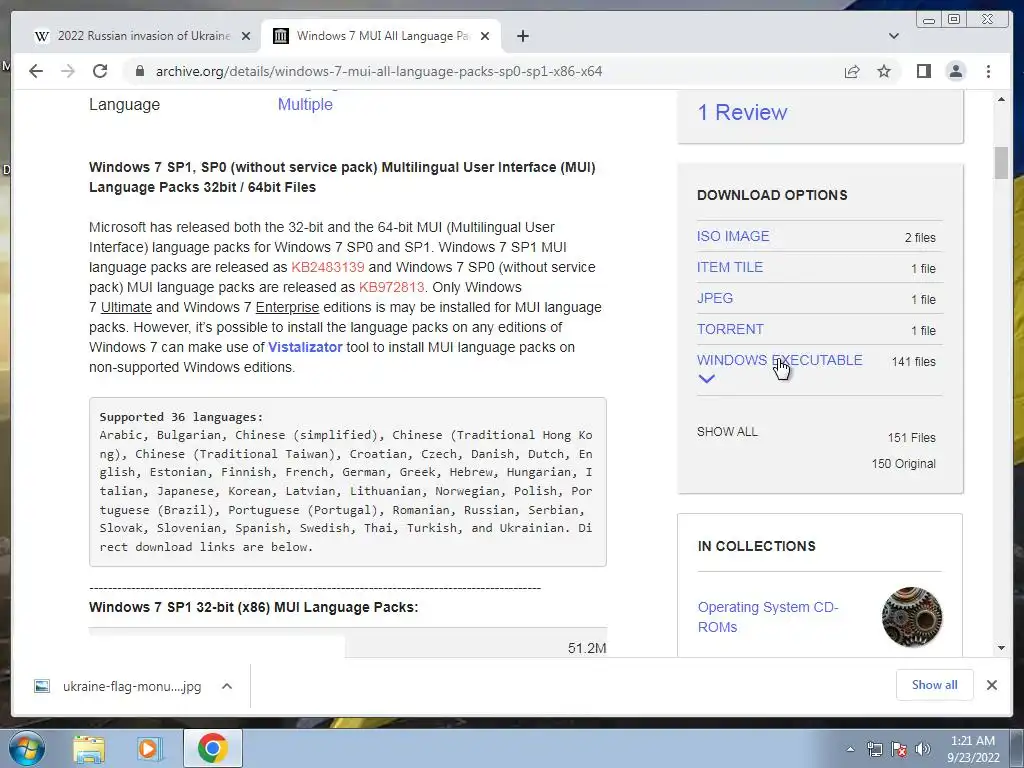Open the Windows Start menu
The image size is (1024, 768).
pos(26,748)
